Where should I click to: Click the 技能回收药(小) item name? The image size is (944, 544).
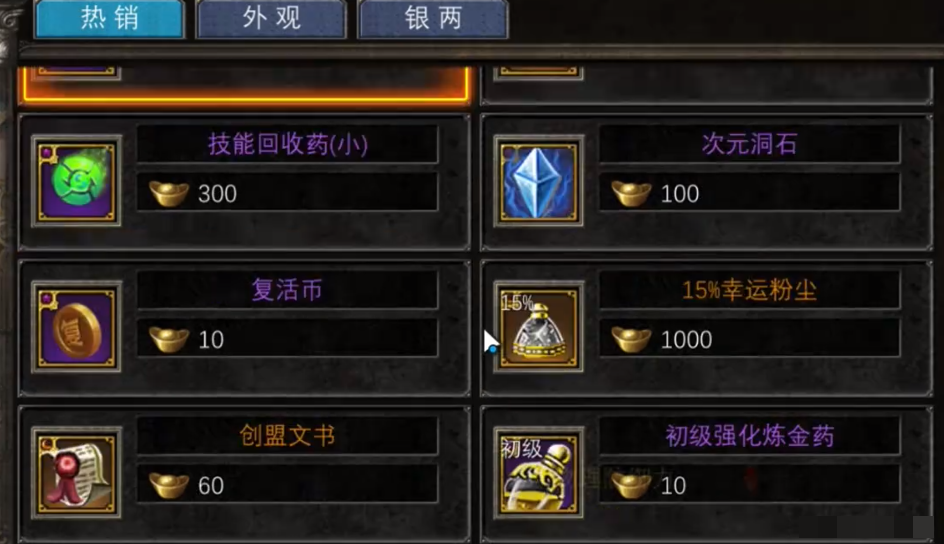click(288, 144)
